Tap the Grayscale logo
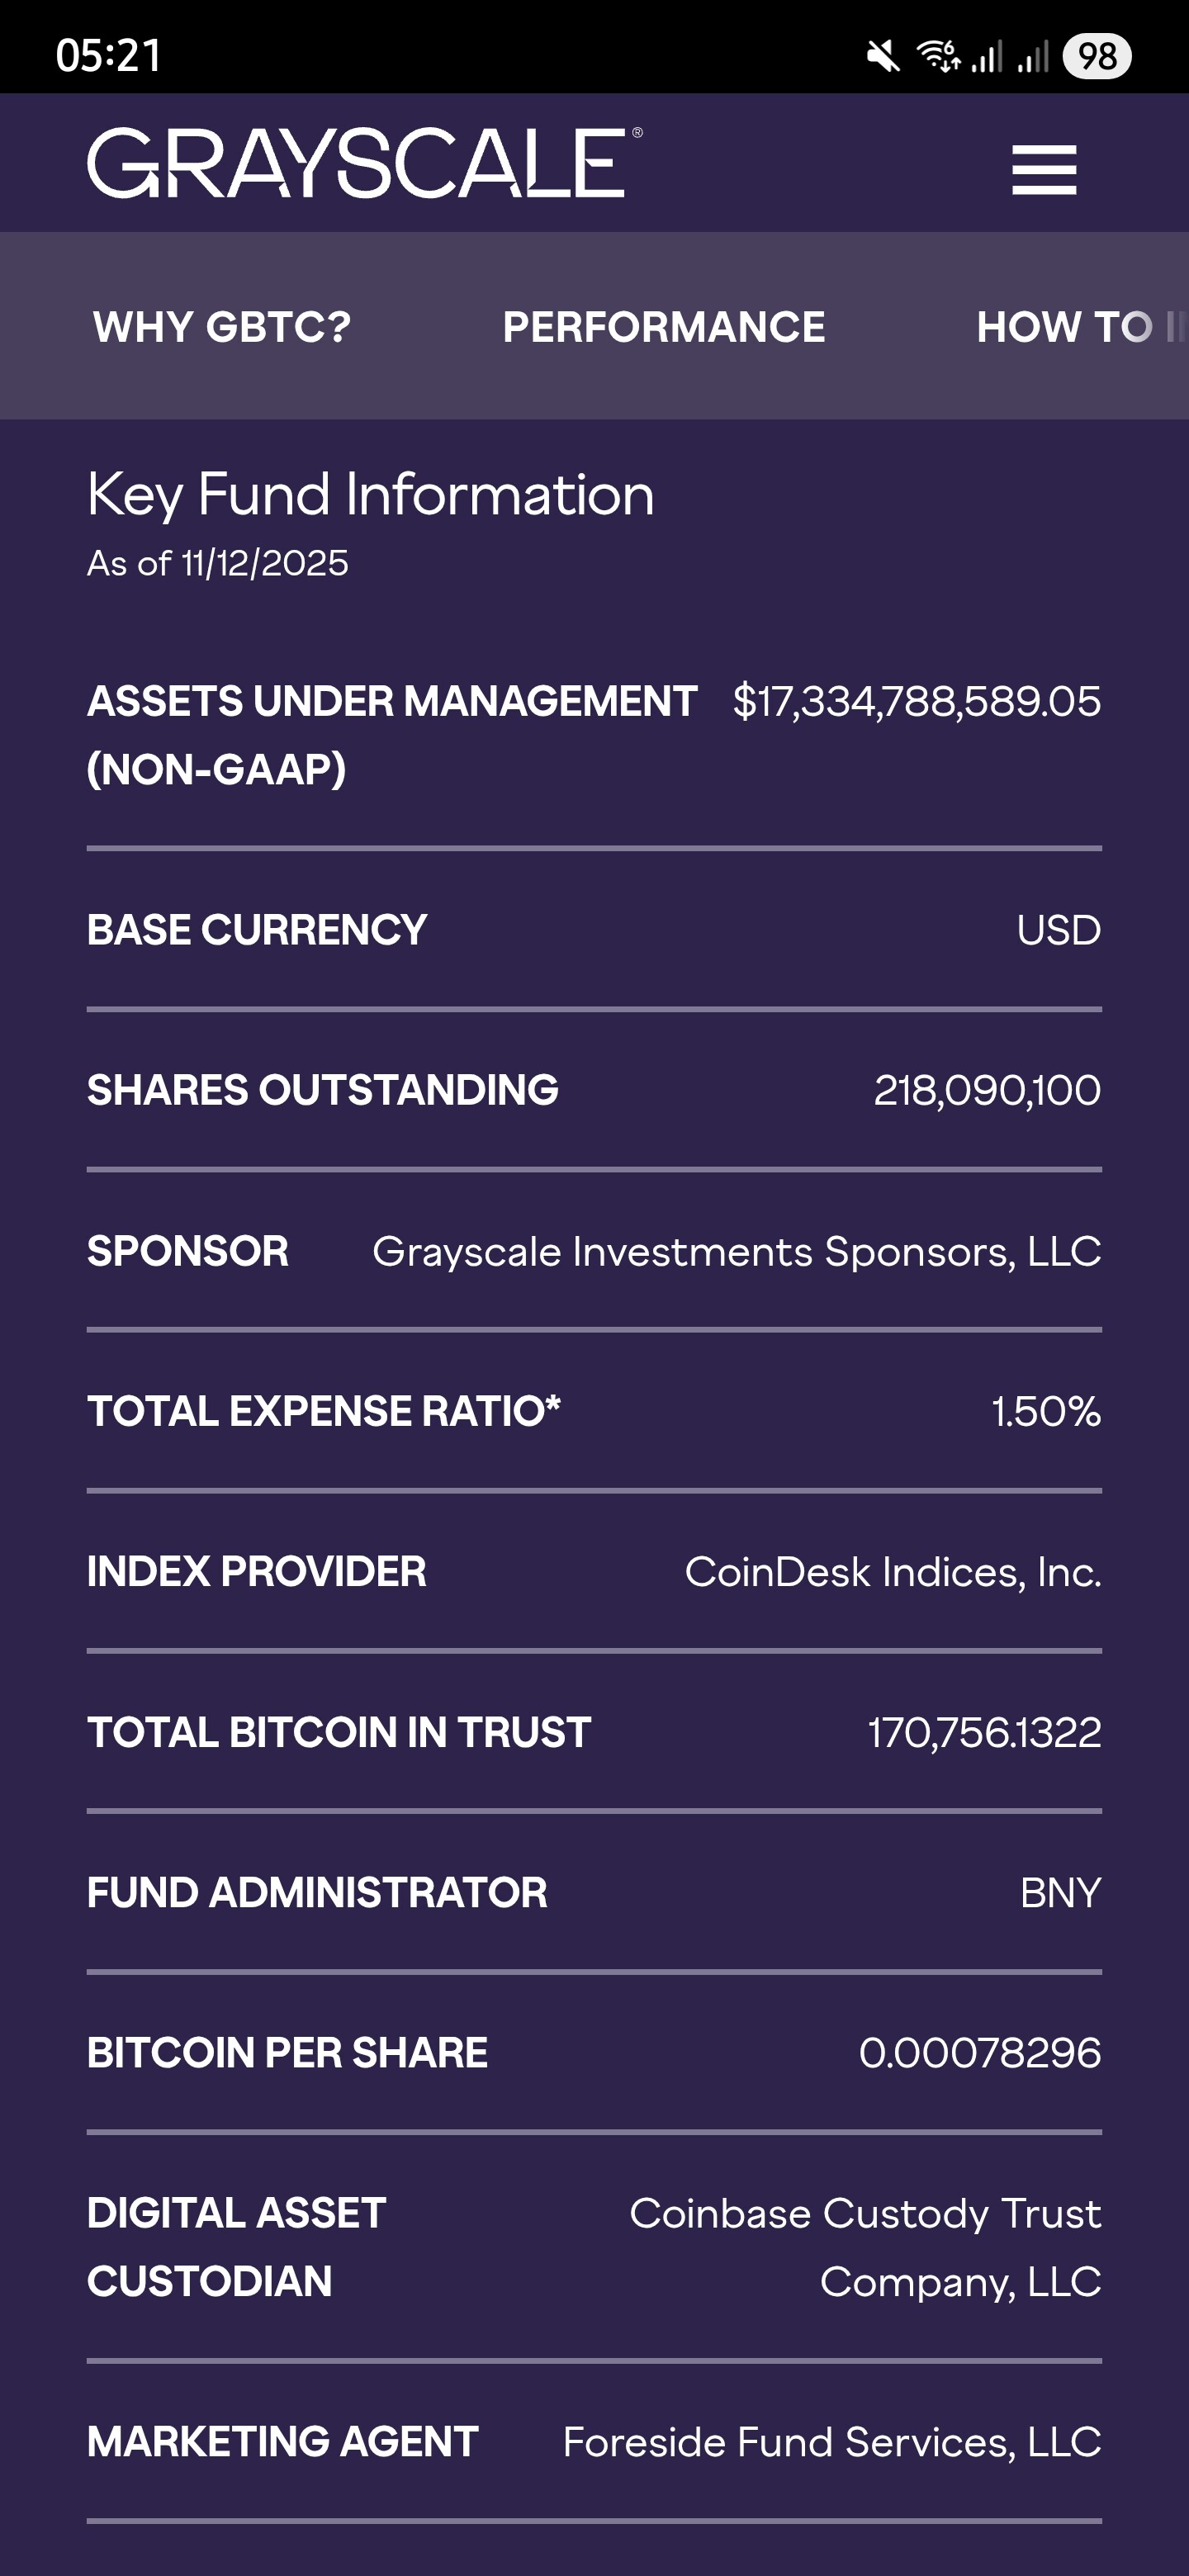 pyautogui.click(x=365, y=163)
